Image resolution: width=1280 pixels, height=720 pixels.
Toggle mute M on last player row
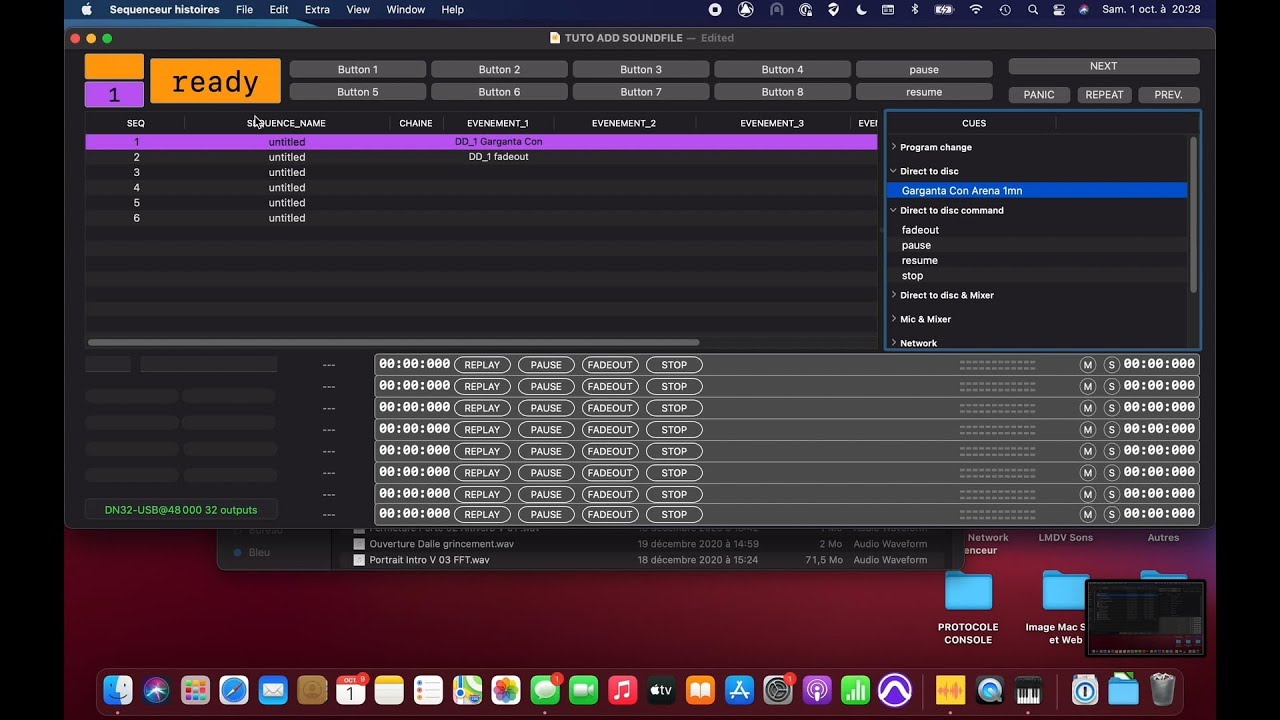point(1088,514)
